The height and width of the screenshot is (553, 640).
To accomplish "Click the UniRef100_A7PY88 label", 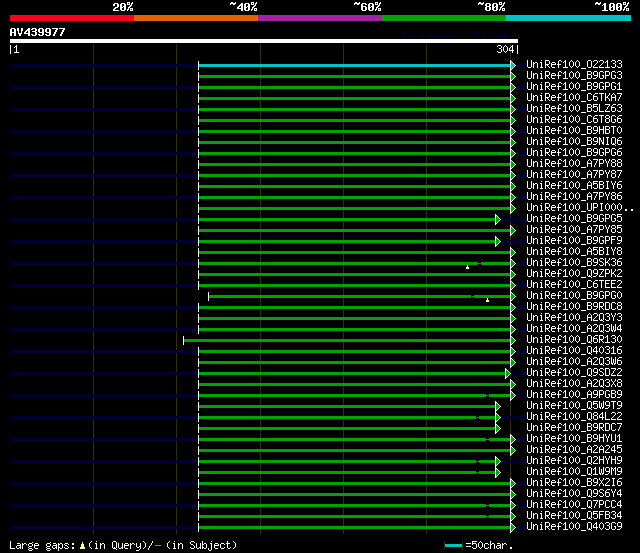I will 574,164.
